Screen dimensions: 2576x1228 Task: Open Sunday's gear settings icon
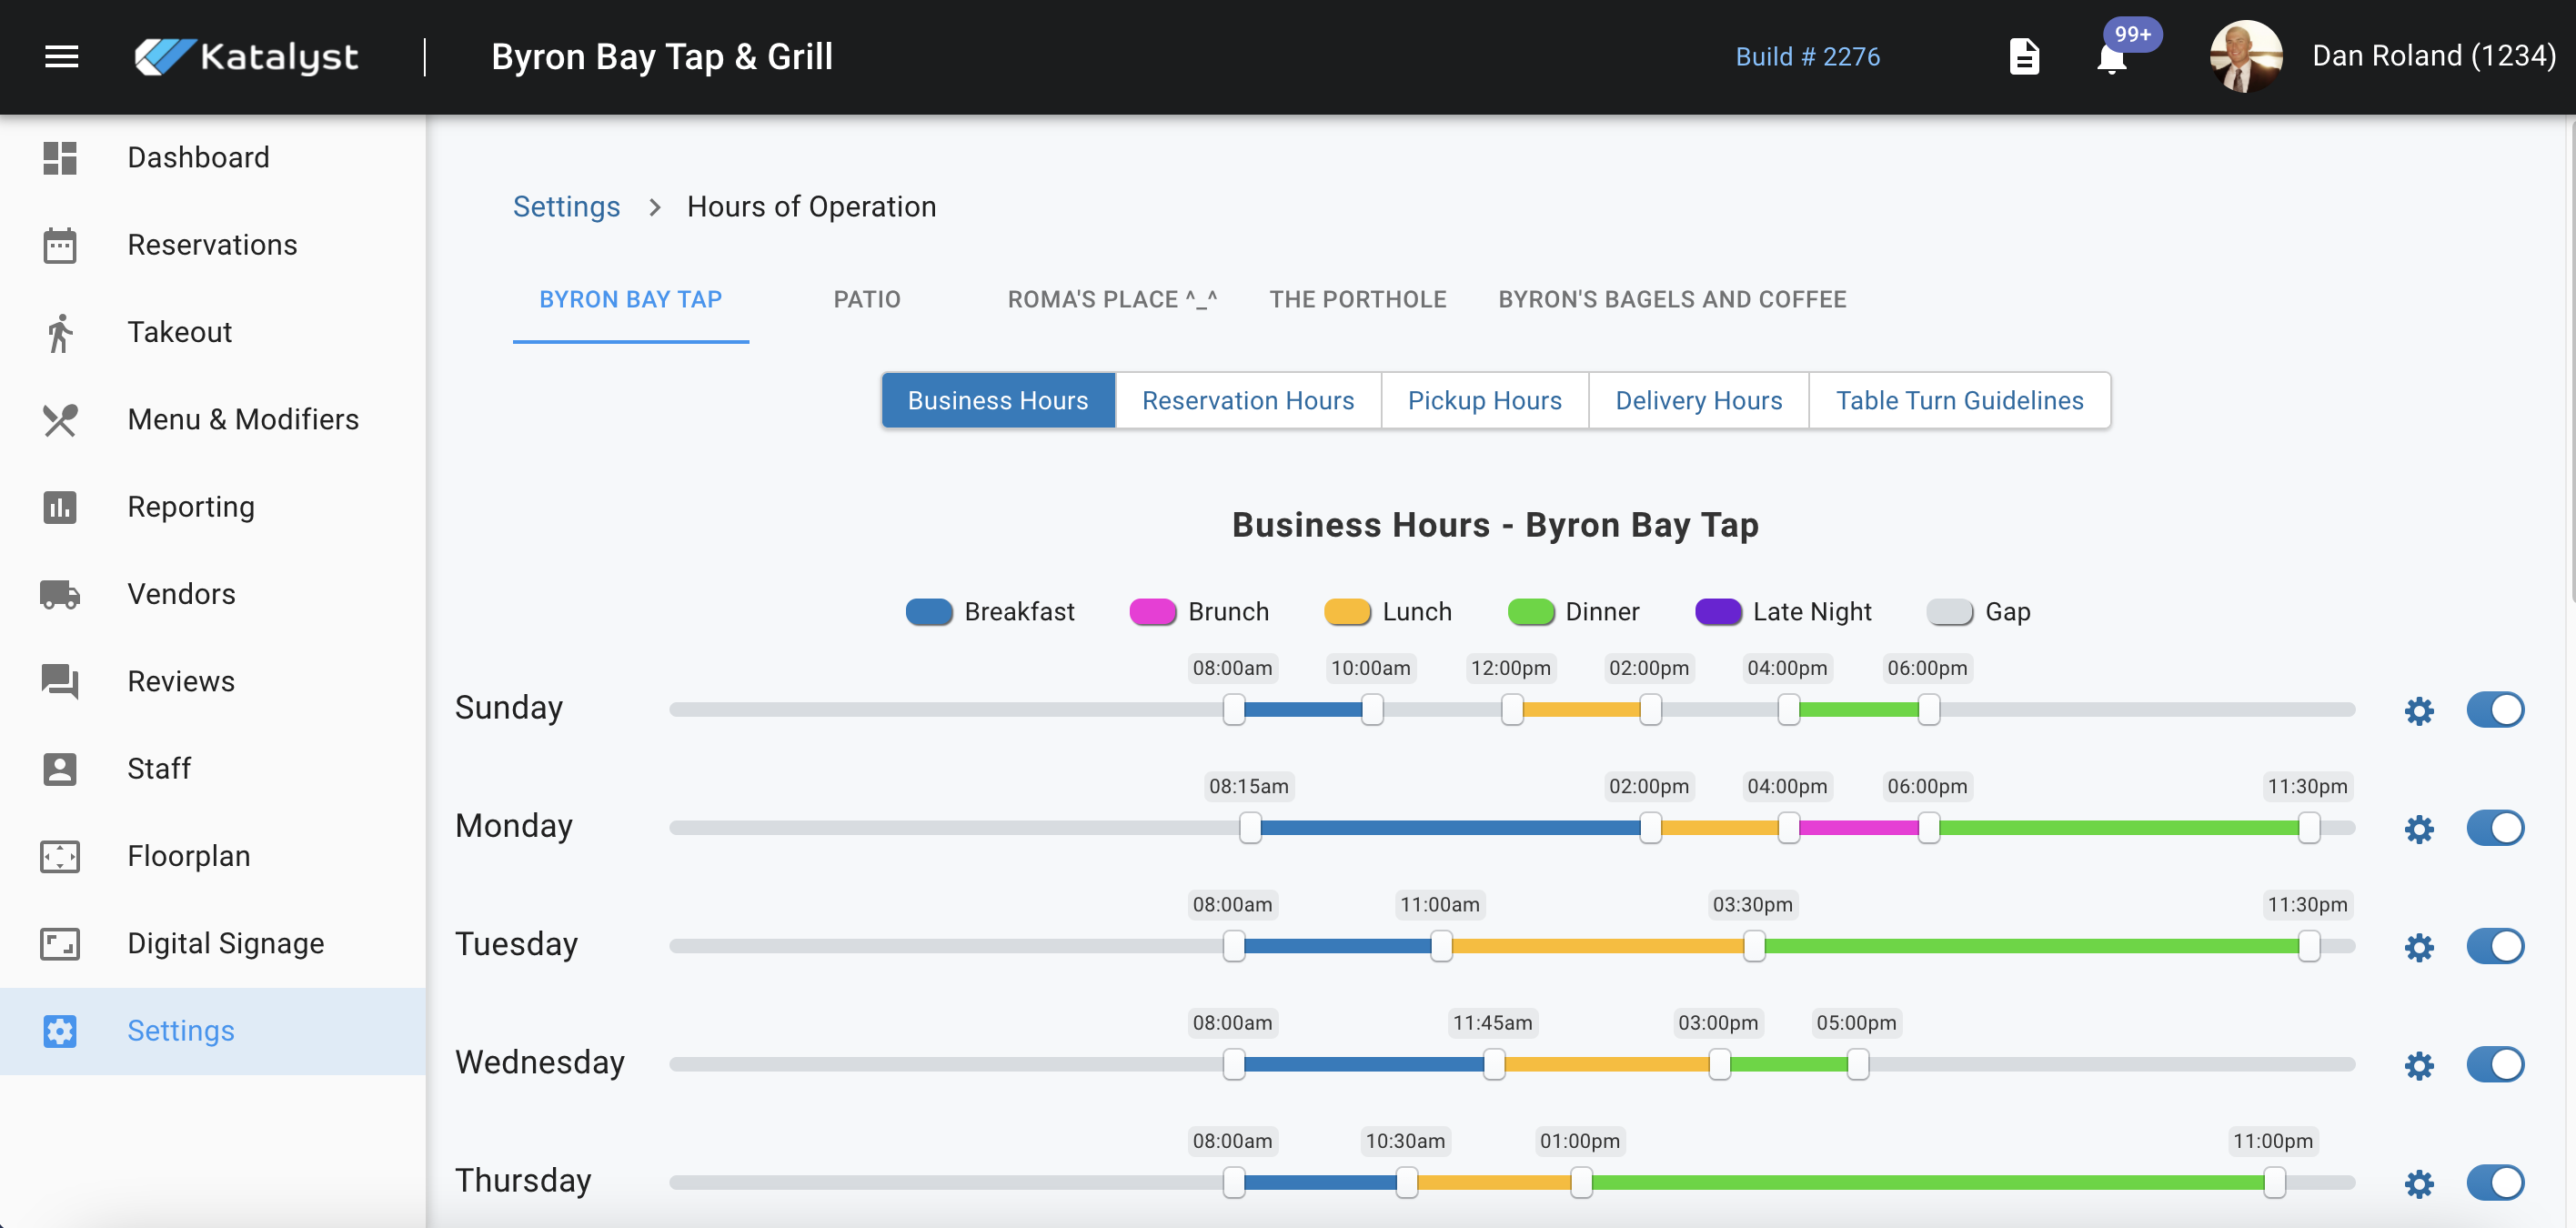[x=2418, y=711]
